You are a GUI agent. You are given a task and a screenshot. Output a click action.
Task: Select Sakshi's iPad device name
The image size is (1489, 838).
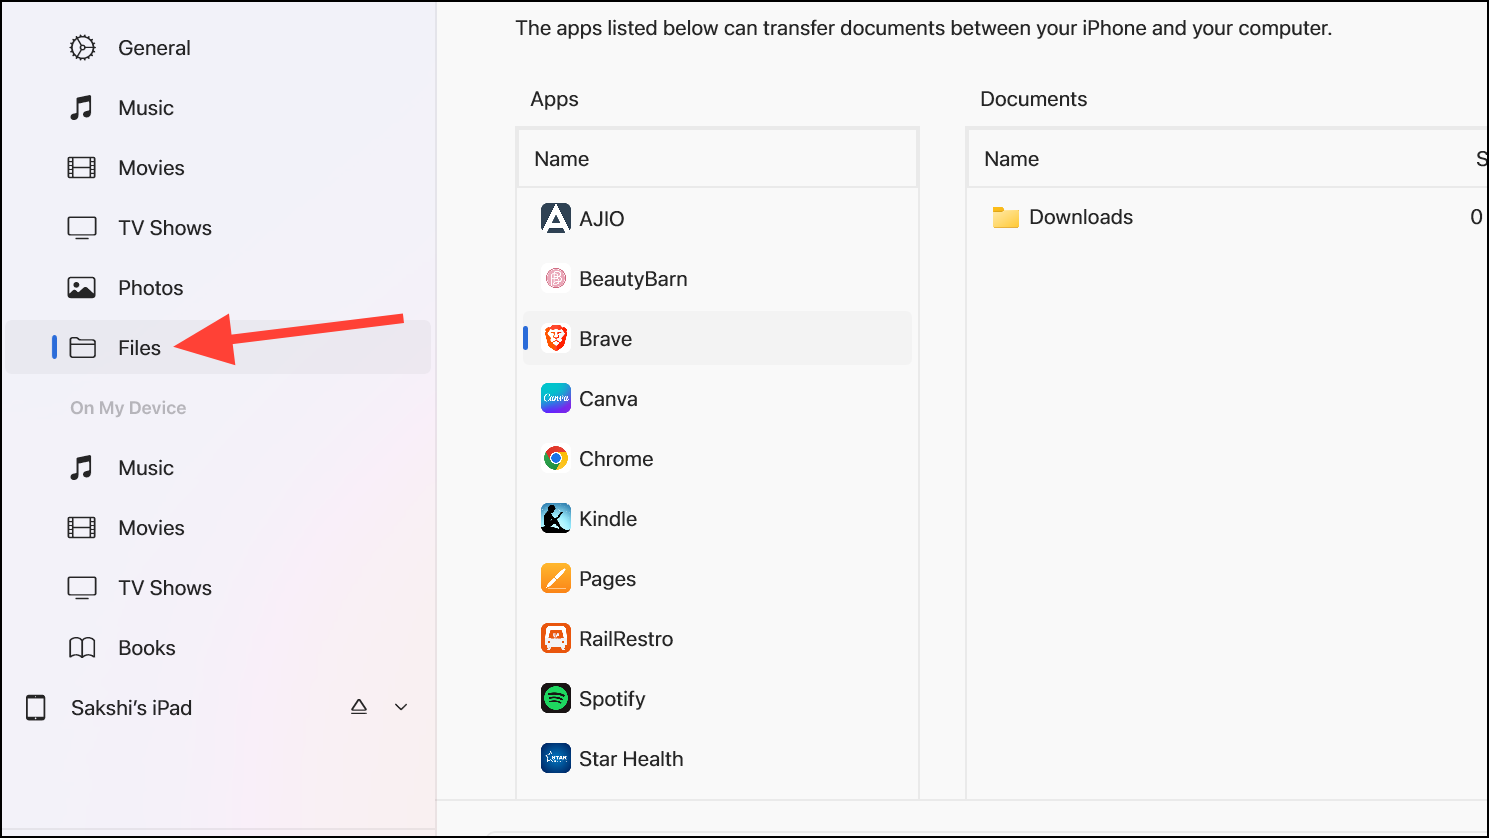(x=131, y=708)
